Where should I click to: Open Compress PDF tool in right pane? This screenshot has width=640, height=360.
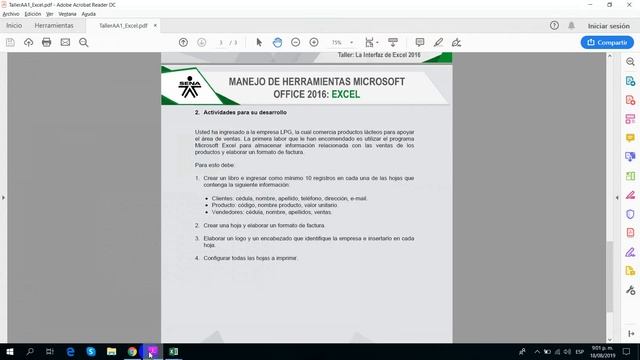[x=630, y=233]
